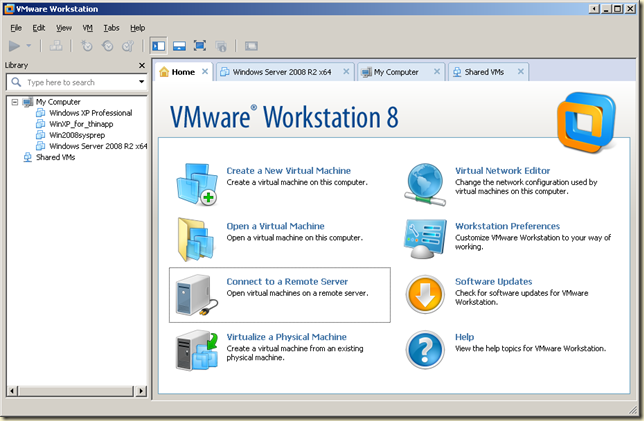
Task: Click the Send Ctrl+Alt+Del toolbar icon
Action: coord(56,46)
